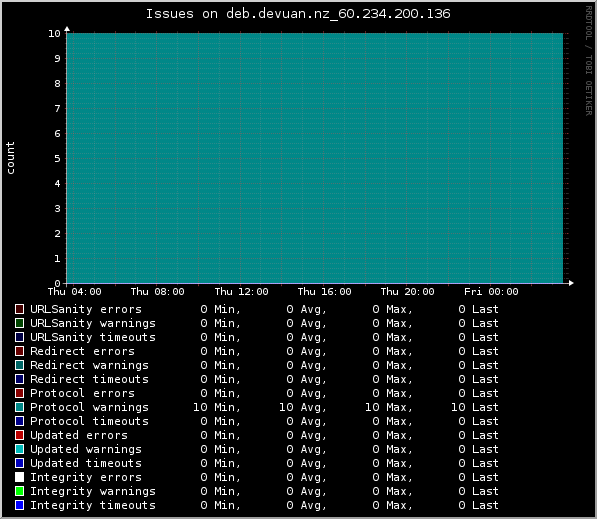Click the 10 Max value for Protocol warnings
This screenshot has width=597, height=519.
coord(388,407)
